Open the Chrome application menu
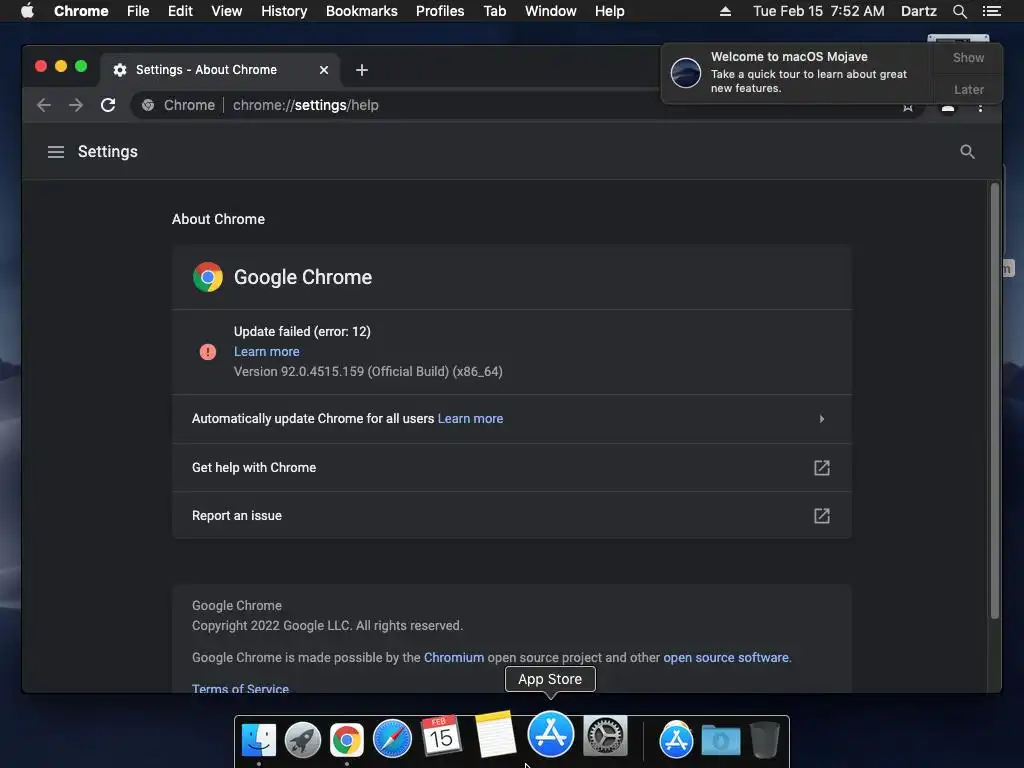 click(x=81, y=11)
